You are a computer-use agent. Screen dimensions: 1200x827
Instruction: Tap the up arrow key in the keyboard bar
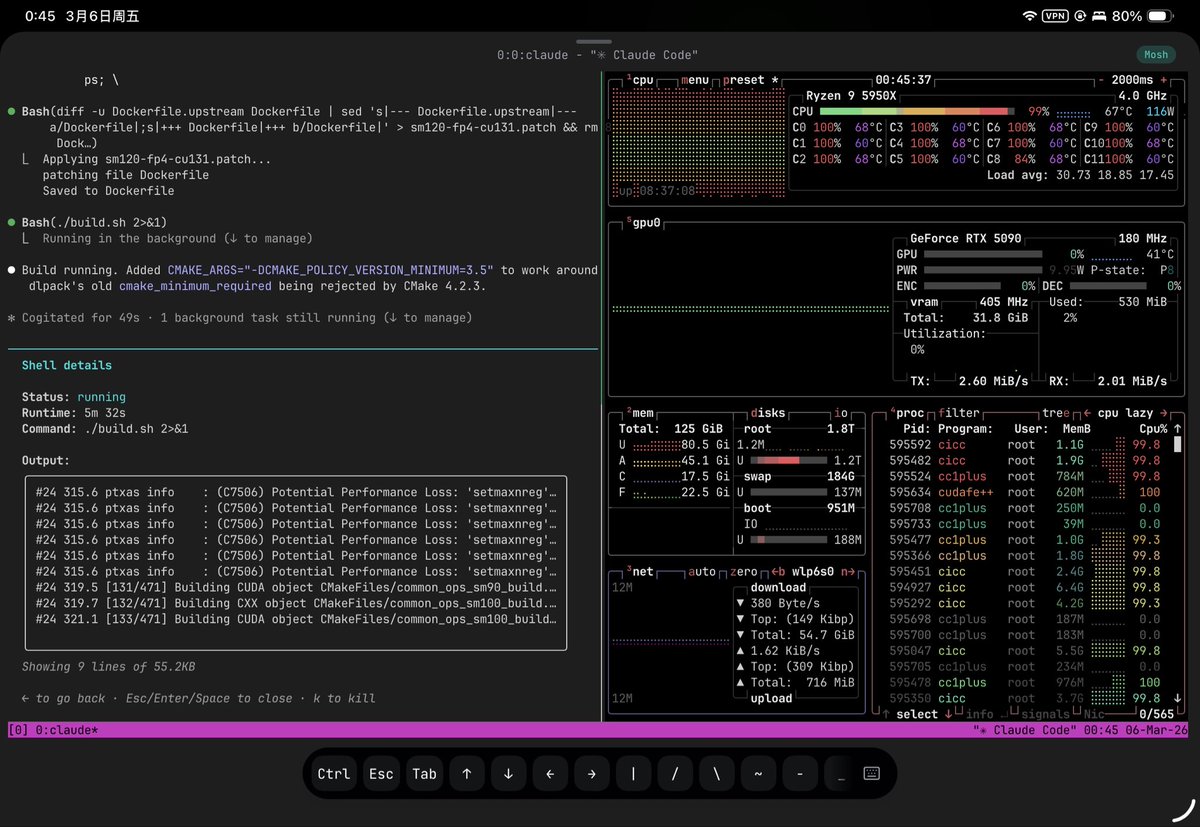(x=467, y=773)
